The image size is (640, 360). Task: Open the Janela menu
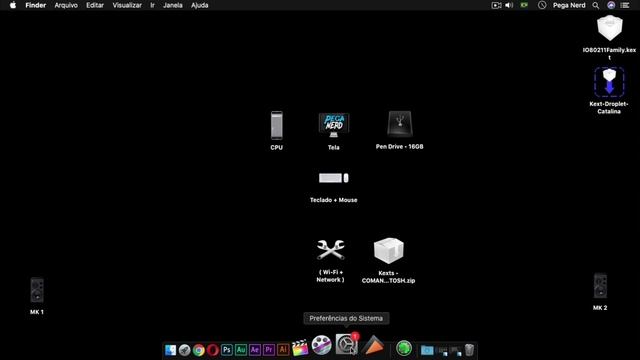[x=173, y=5]
